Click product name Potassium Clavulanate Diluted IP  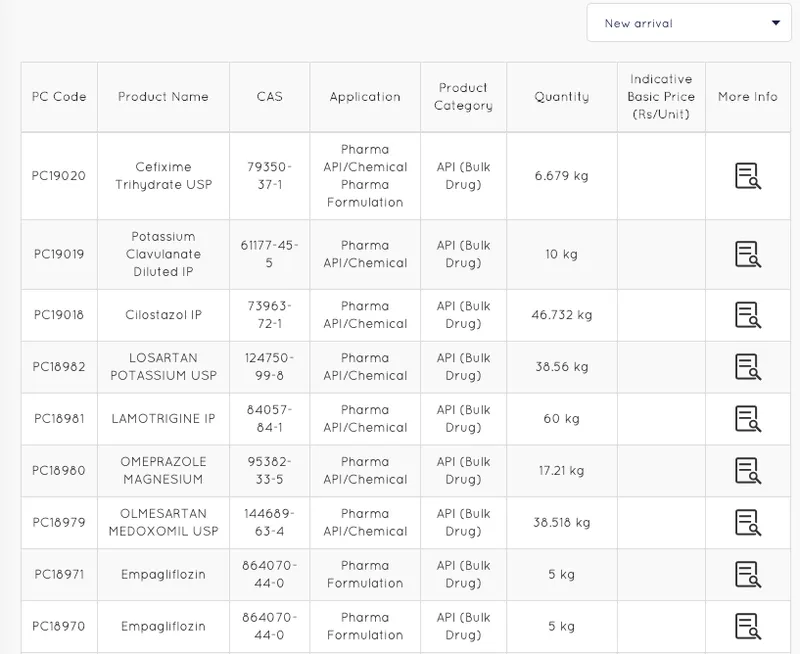tap(163, 254)
